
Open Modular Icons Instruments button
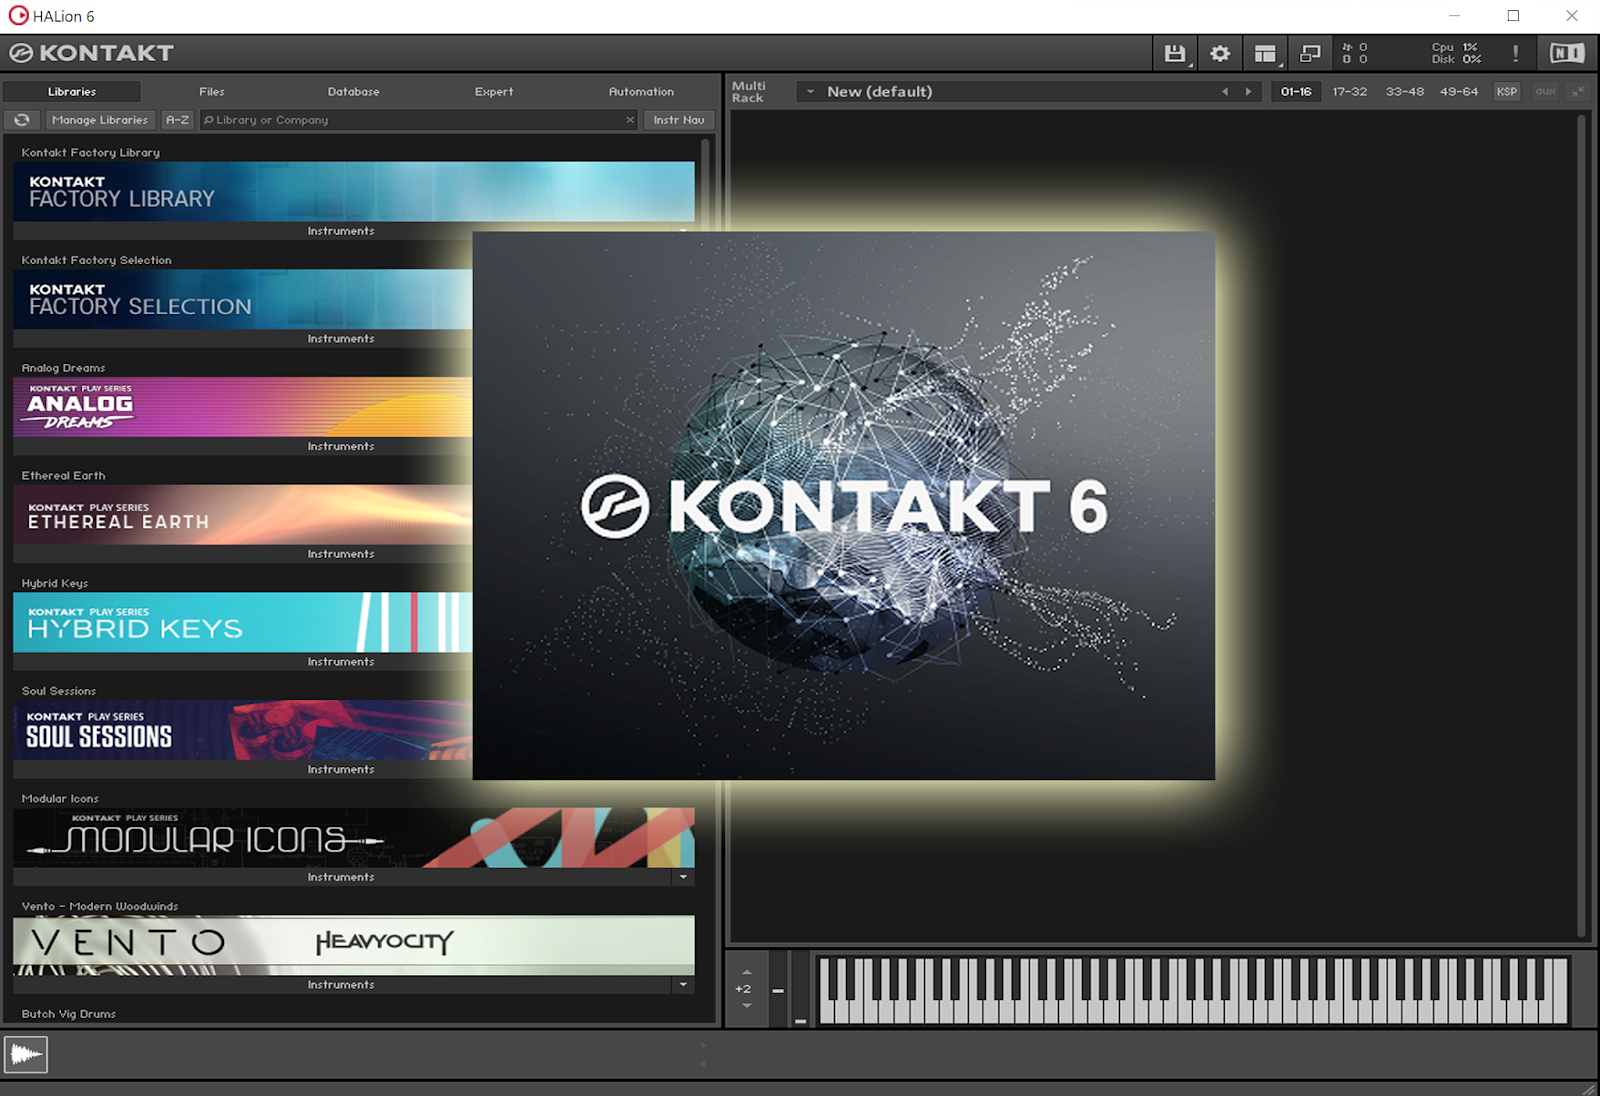click(341, 877)
